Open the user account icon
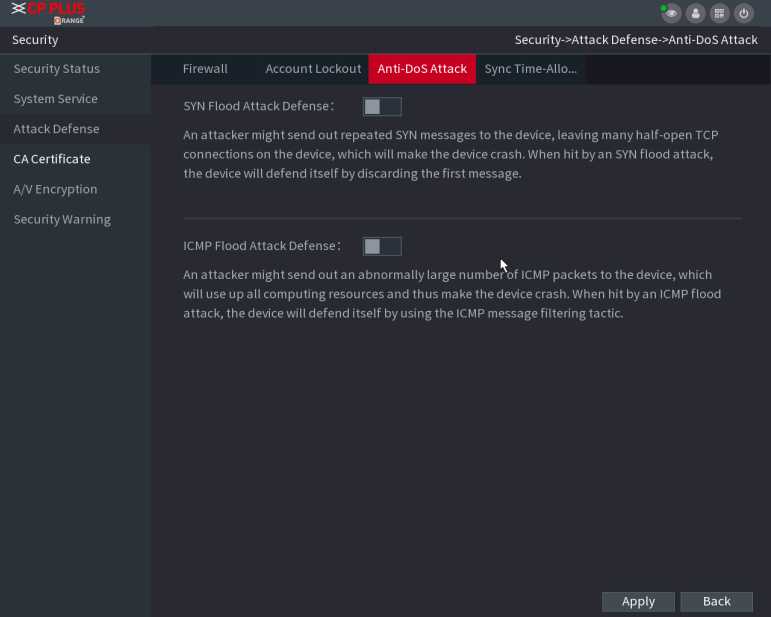This screenshot has height=617, width=771. pos(696,13)
